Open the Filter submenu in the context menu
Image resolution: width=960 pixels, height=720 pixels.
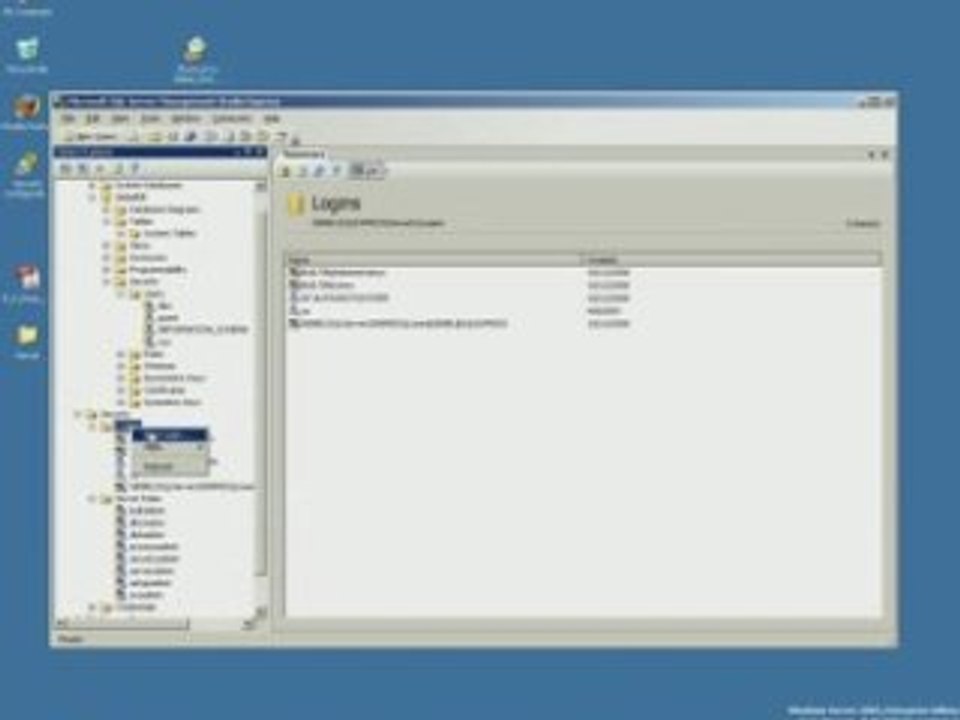pyautogui.click(x=170, y=447)
